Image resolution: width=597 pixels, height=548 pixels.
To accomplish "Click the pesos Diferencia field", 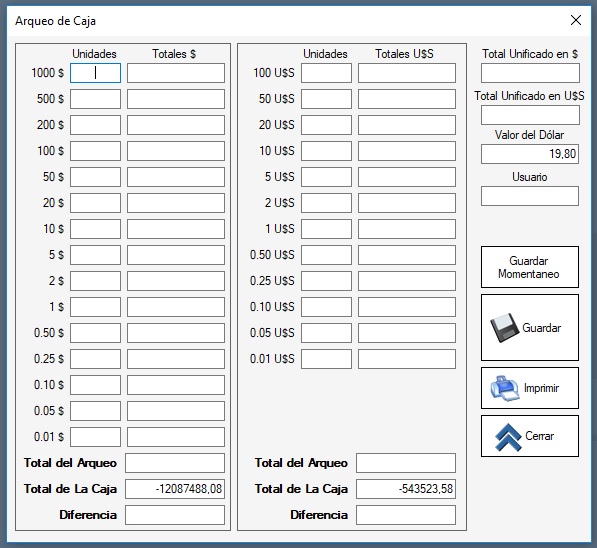I will (x=175, y=515).
